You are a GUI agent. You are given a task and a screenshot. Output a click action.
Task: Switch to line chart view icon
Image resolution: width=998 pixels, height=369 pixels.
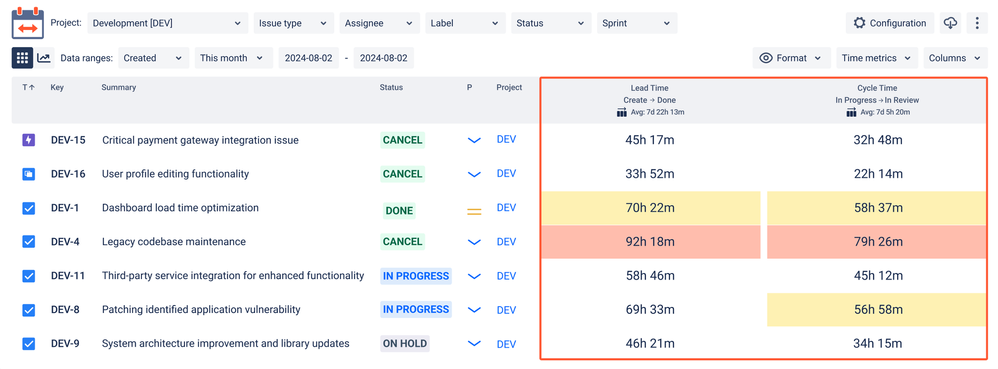(44, 58)
